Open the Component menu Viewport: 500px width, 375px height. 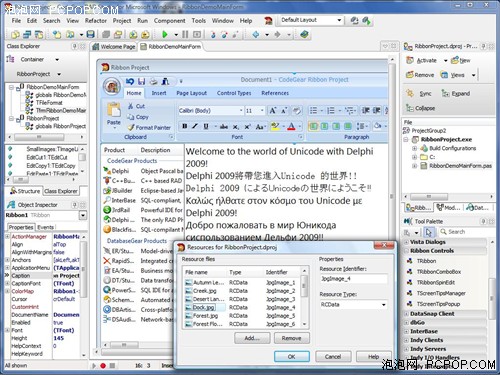coord(169,21)
